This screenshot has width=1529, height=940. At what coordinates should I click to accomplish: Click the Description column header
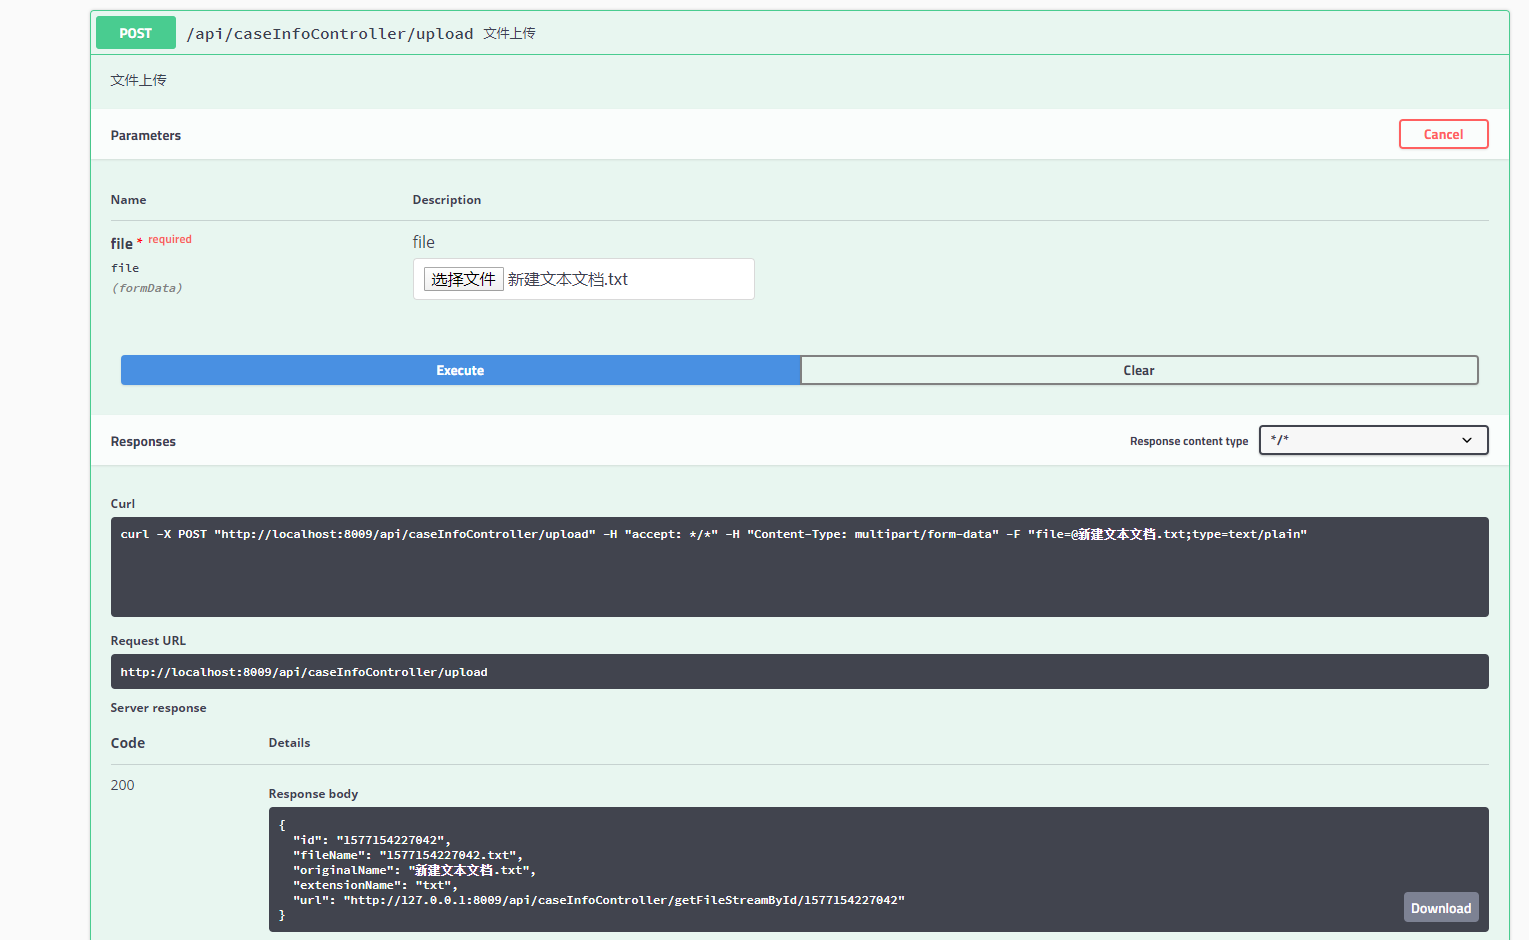click(447, 200)
